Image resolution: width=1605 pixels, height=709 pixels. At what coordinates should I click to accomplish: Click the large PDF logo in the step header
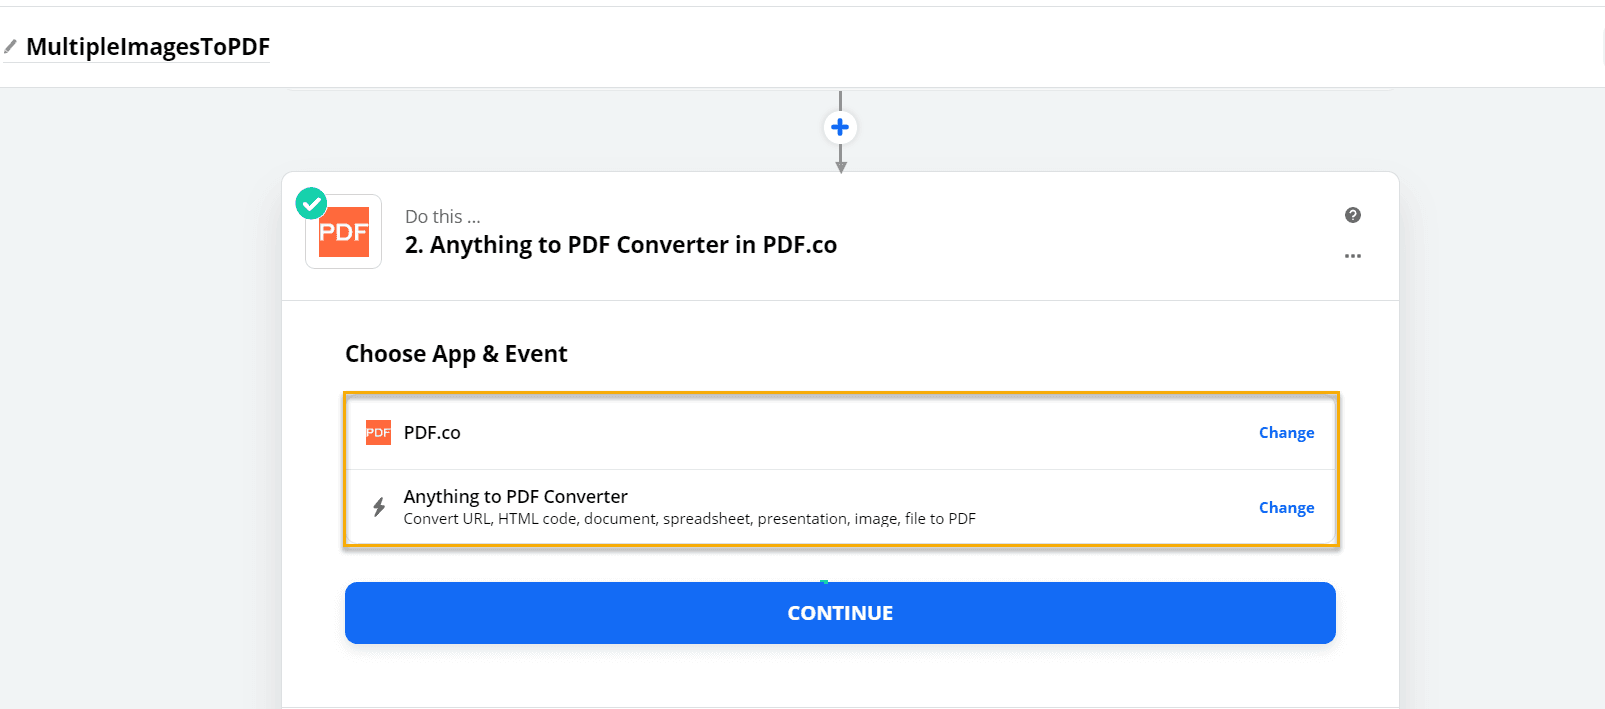[x=343, y=231]
